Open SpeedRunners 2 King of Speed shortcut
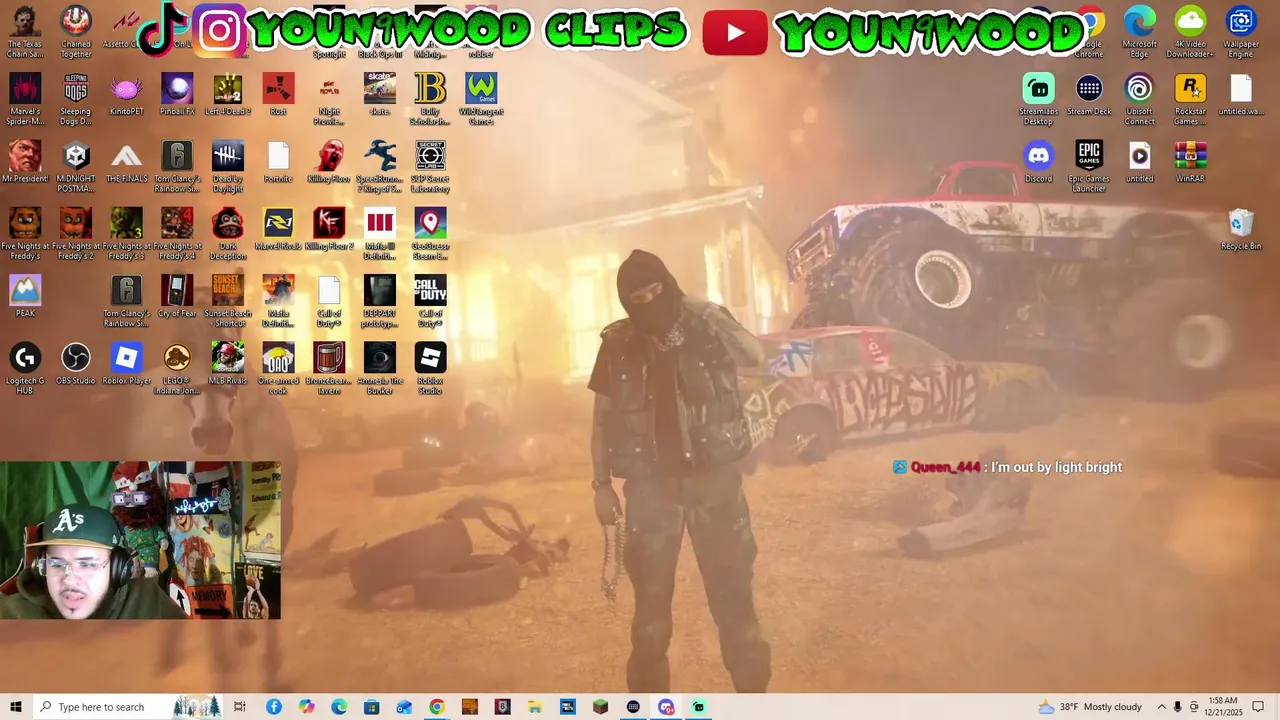This screenshot has height=720, width=1280. [380, 166]
